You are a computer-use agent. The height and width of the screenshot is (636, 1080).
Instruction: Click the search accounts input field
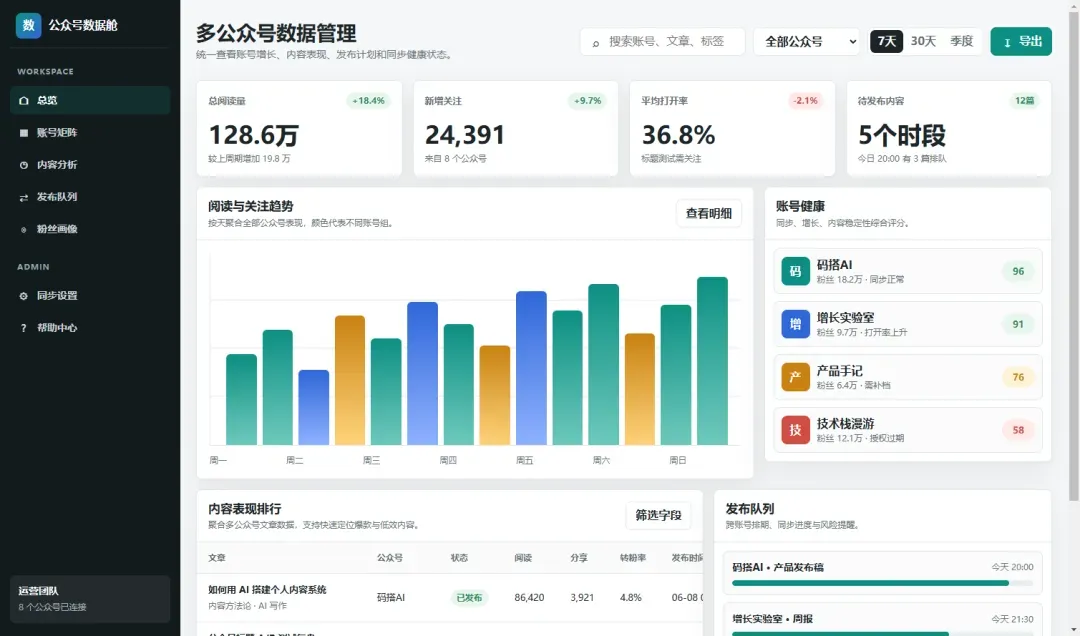[x=663, y=41]
